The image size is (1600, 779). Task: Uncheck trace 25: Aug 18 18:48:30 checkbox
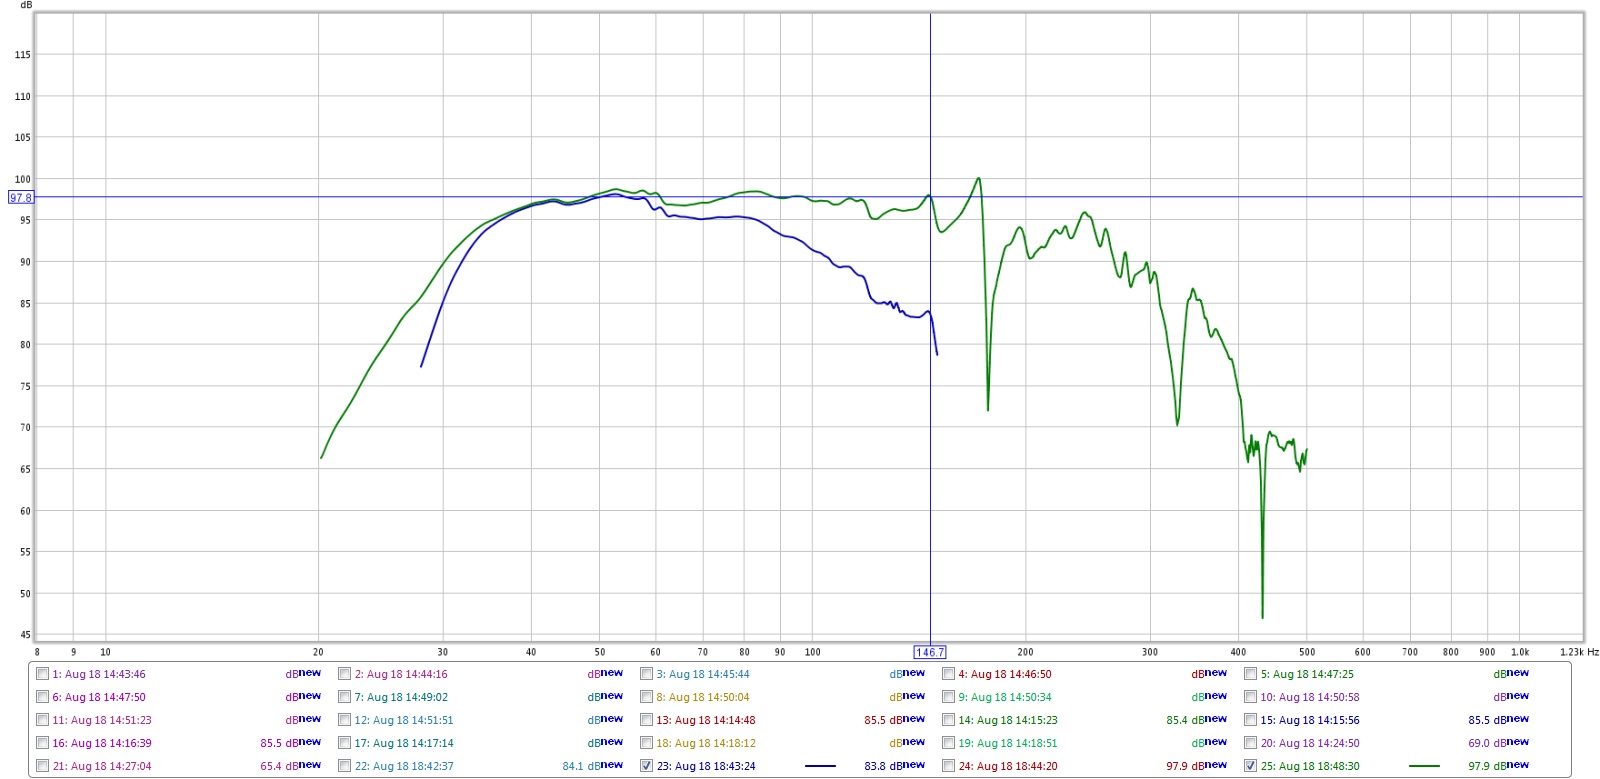(x=1250, y=765)
